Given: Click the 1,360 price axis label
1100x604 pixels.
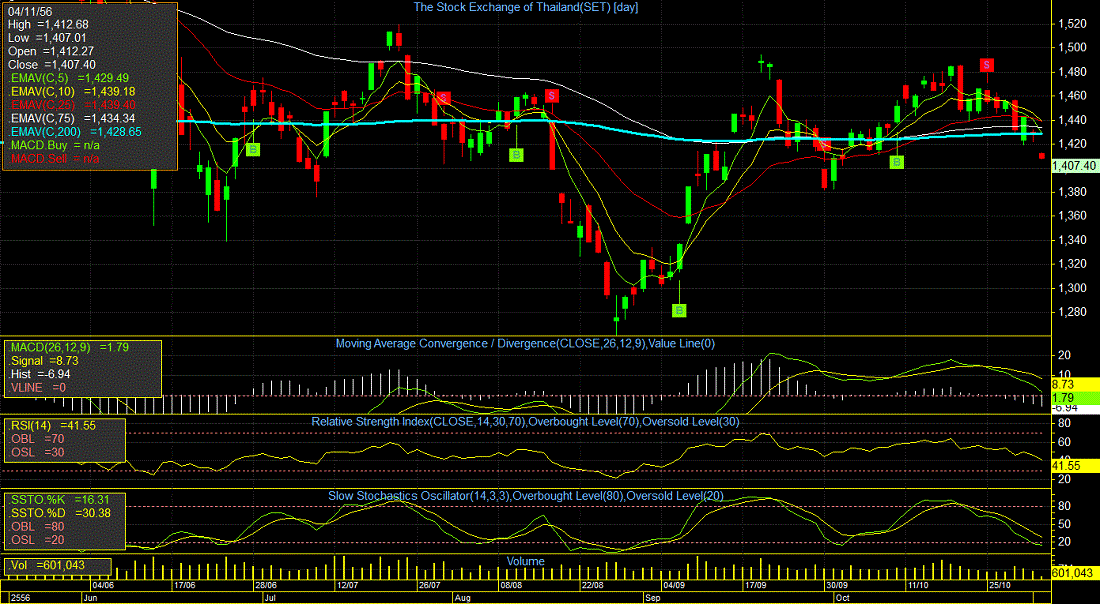Looking at the screenshot, I should pyautogui.click(x=1071, y=216).
